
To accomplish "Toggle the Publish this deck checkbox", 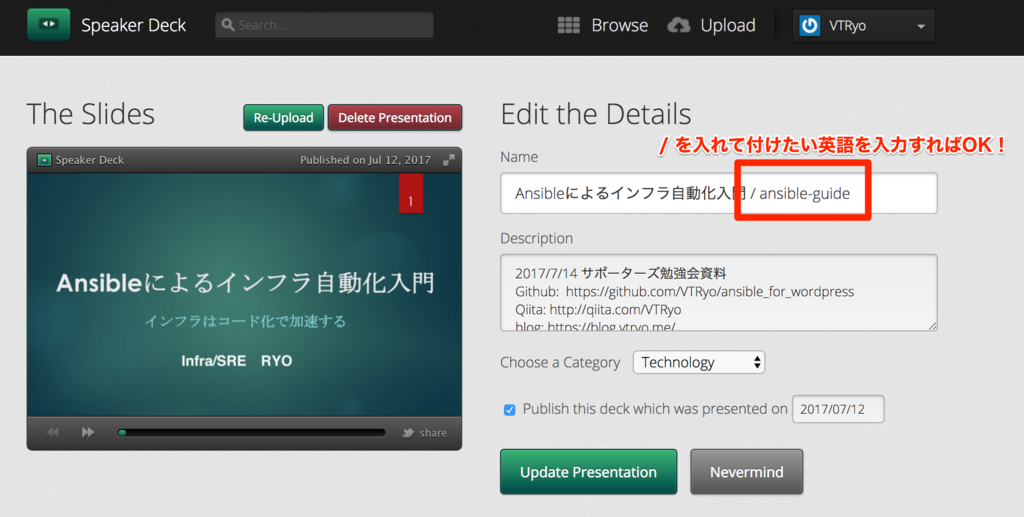I will [509, 410].
